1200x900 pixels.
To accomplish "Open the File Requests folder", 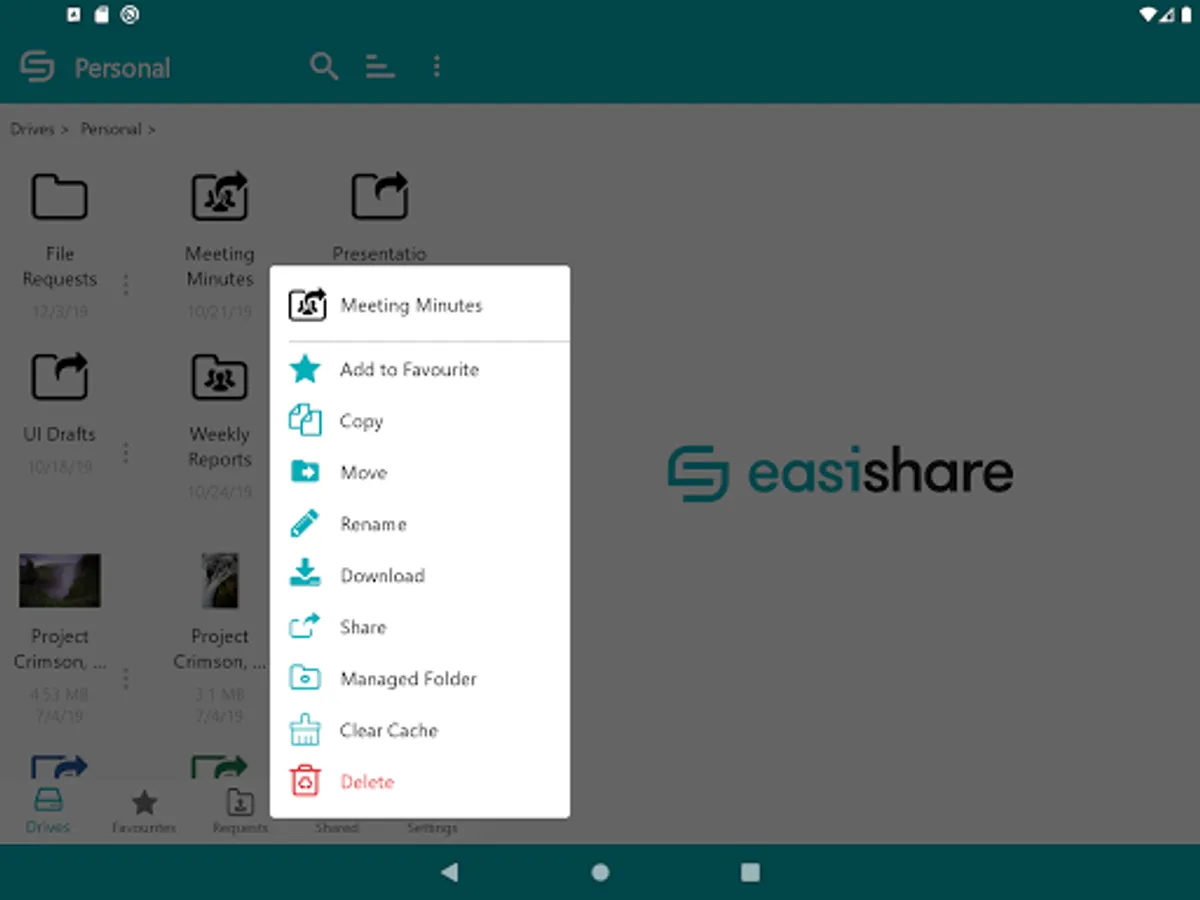I will coord(60,196).
